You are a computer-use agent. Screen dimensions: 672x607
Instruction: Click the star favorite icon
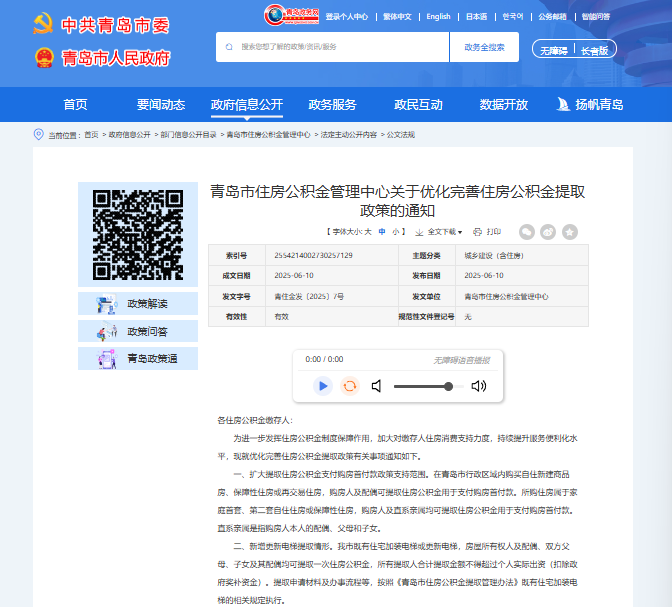tap(570, 231)
